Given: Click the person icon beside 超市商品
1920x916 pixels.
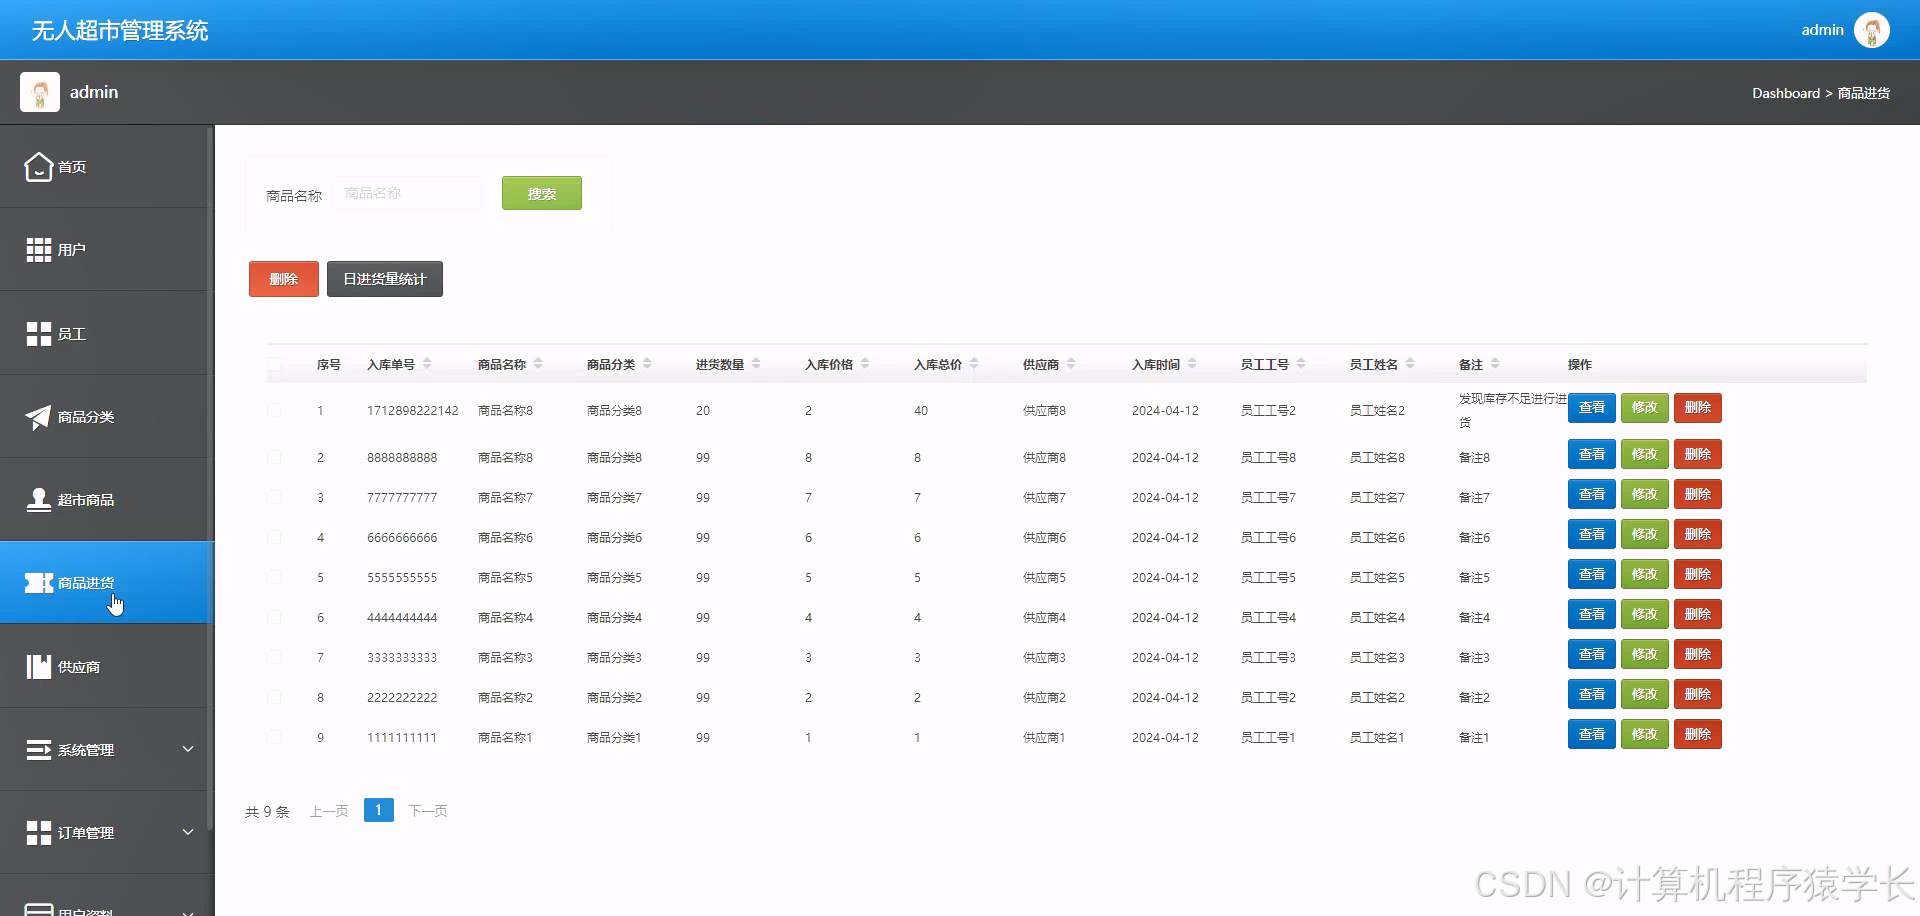Looking at the screenshot, I should 39,500.
